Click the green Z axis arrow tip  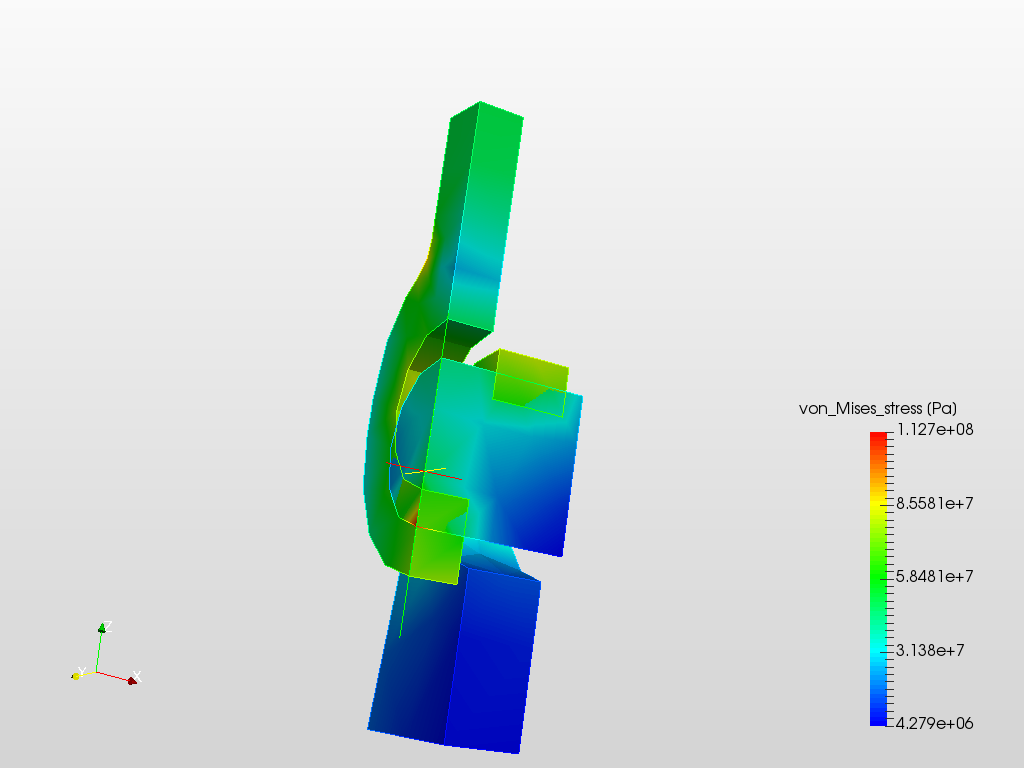pos(102,628)
